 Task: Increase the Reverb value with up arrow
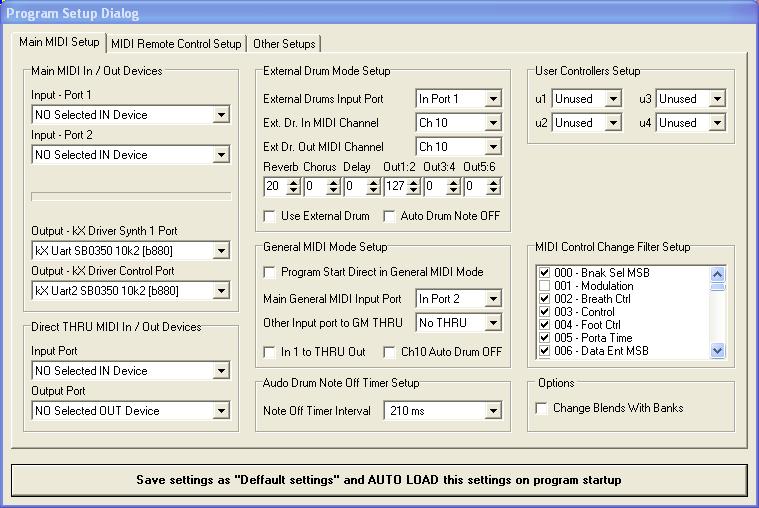click(x=294, y=182)
